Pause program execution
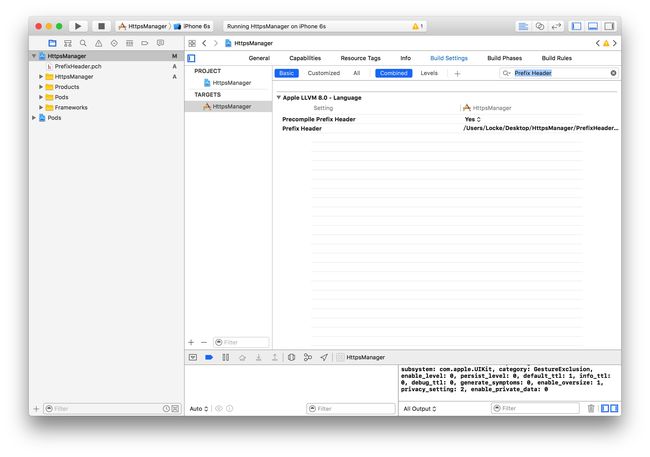Image resolution: width=650 pixels, height=457 pixels. point(226,357)
